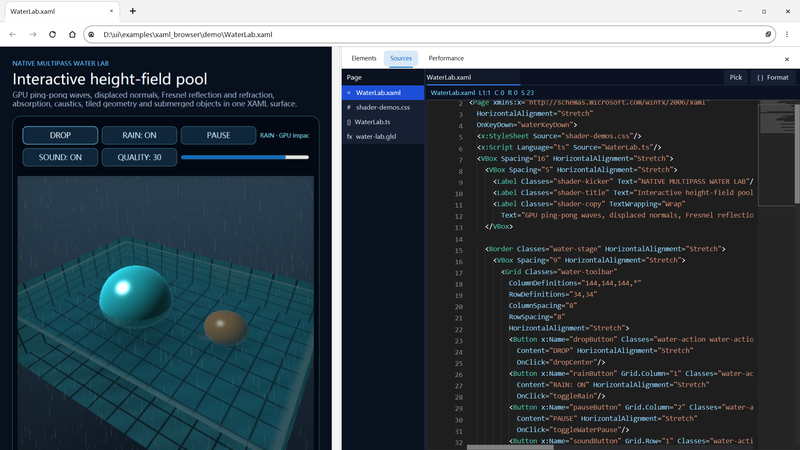The height and width of the screenshot is (450, 800).
Task: Go back using the browser back arrow
Action: coord(13,34)
